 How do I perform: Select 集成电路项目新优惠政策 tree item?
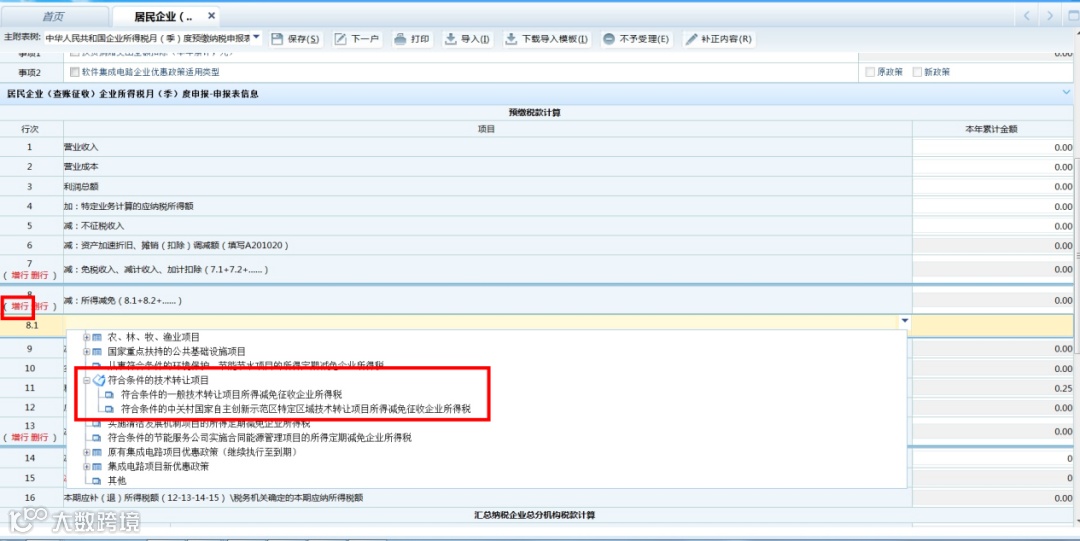click(x=158, y=467)
